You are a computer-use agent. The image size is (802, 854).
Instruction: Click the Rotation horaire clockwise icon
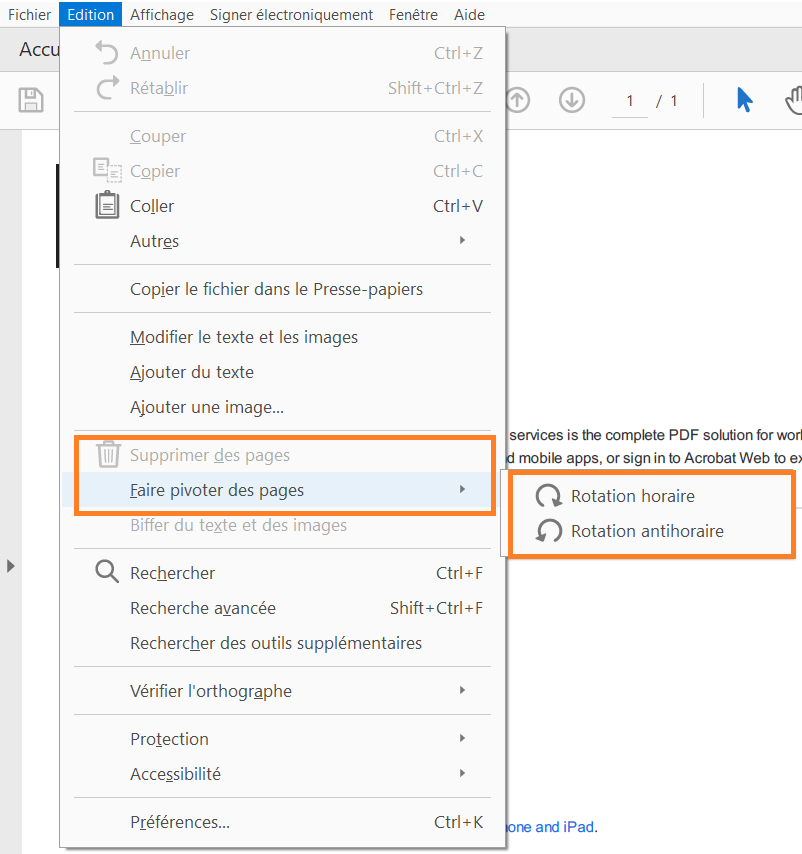[548, 495]
